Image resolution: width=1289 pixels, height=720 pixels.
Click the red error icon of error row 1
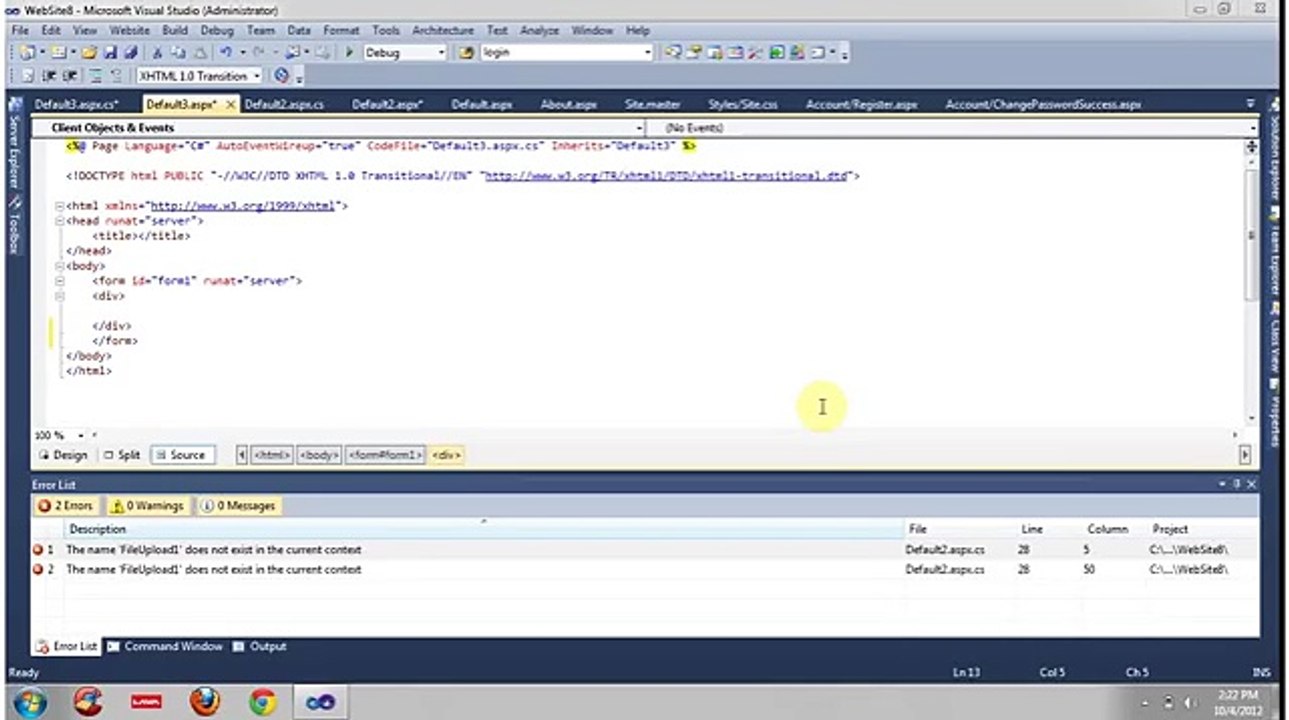coord(38,550)
